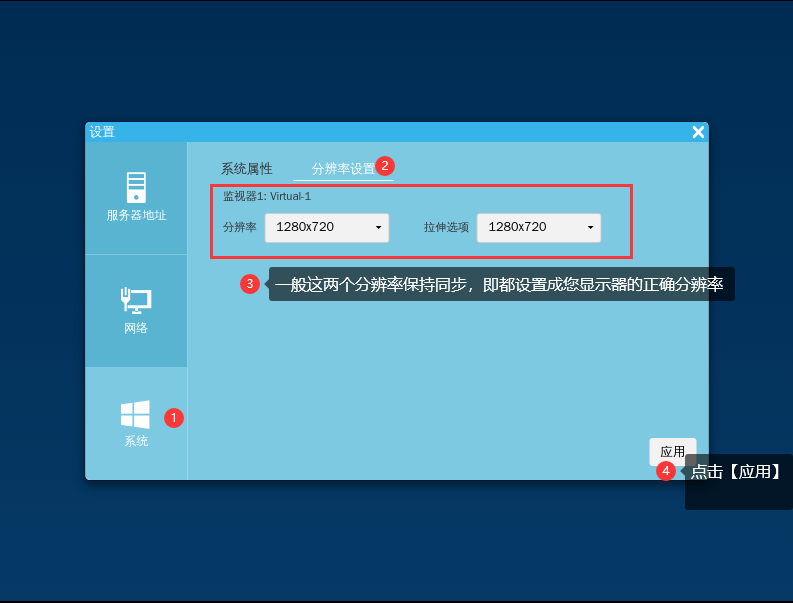Click the red number 3 badge
This screenshot has height=603, width=793.
[x=250, y=284]
